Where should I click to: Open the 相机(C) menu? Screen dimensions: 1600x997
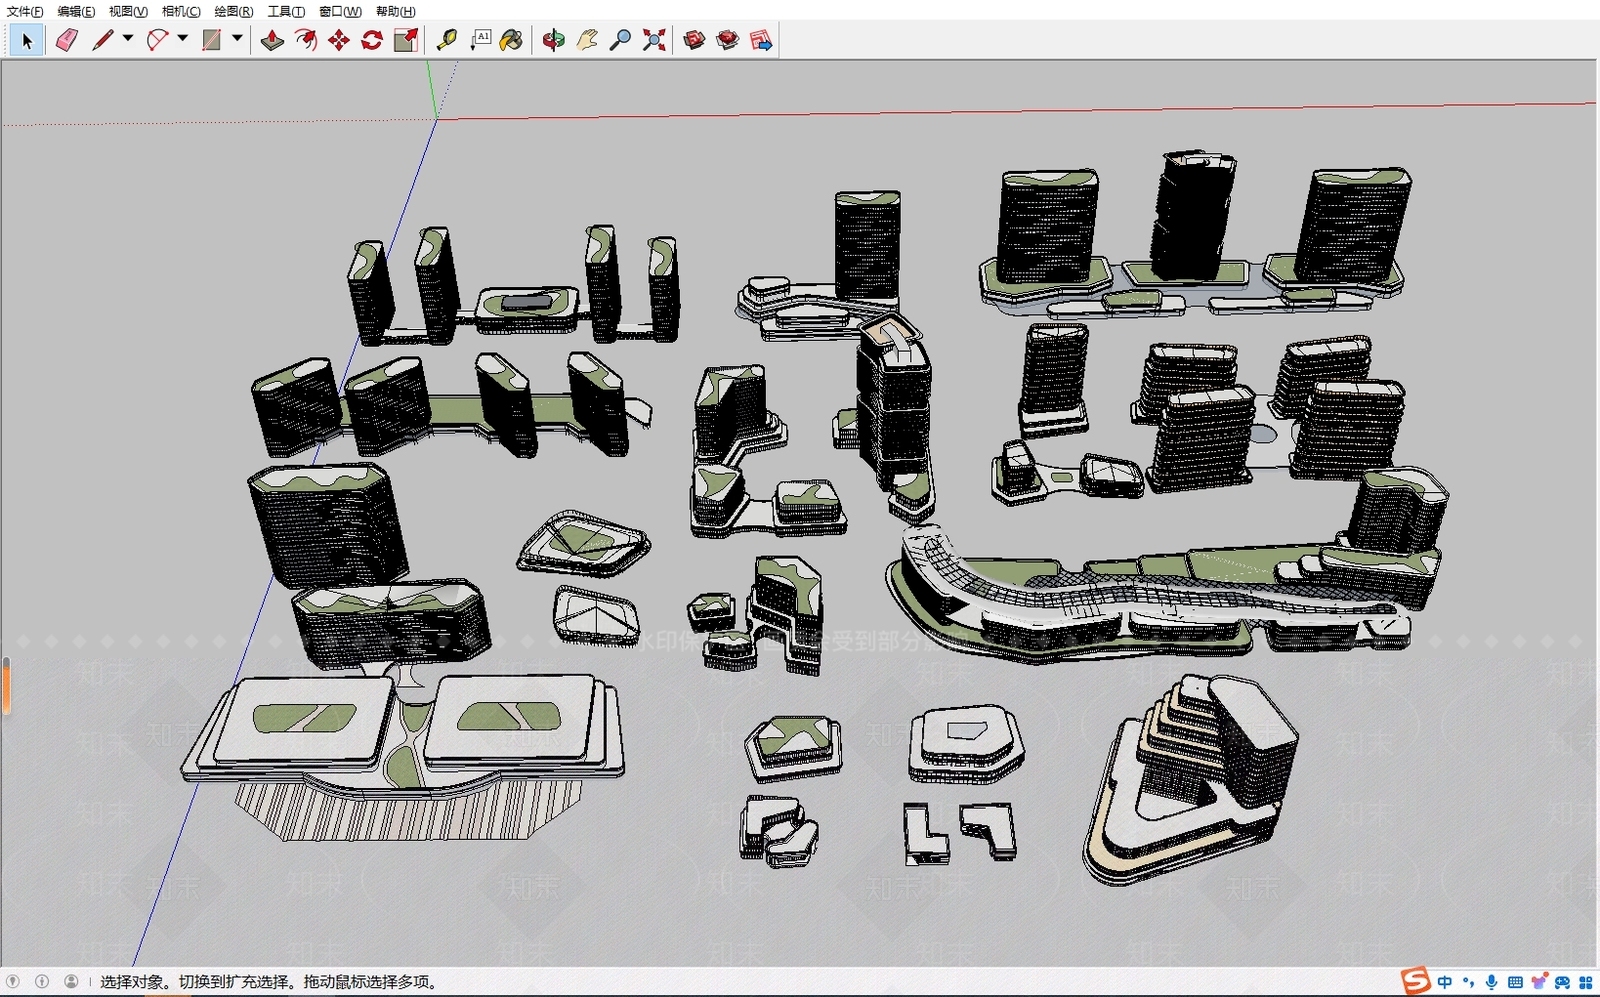[x=181, y=11]
